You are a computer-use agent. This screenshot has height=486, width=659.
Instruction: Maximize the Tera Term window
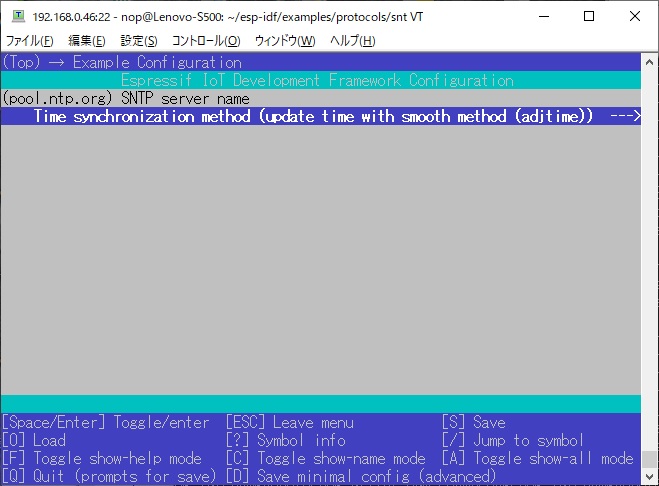(x=589, y=16)
